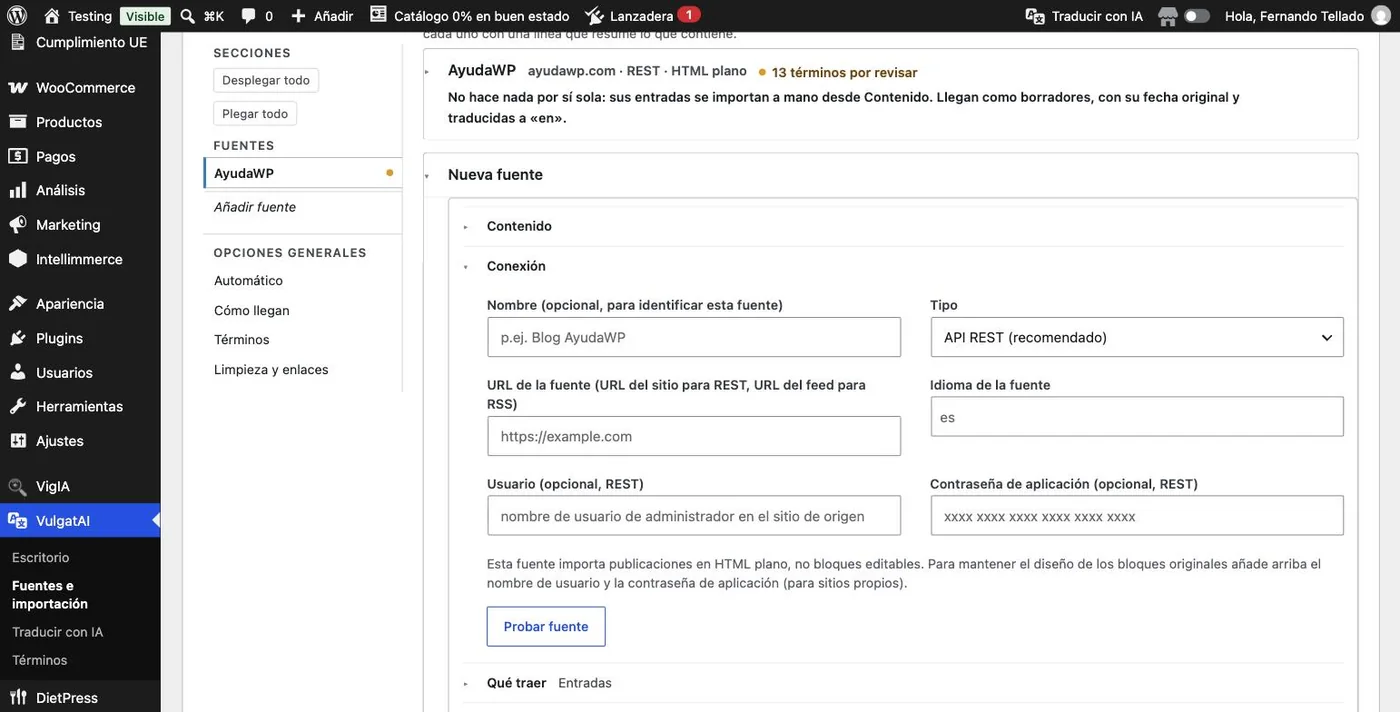The height and width of the screenshot is (712, 1400).
Task: Click the Probar fuente button
Action: [546, 627]
